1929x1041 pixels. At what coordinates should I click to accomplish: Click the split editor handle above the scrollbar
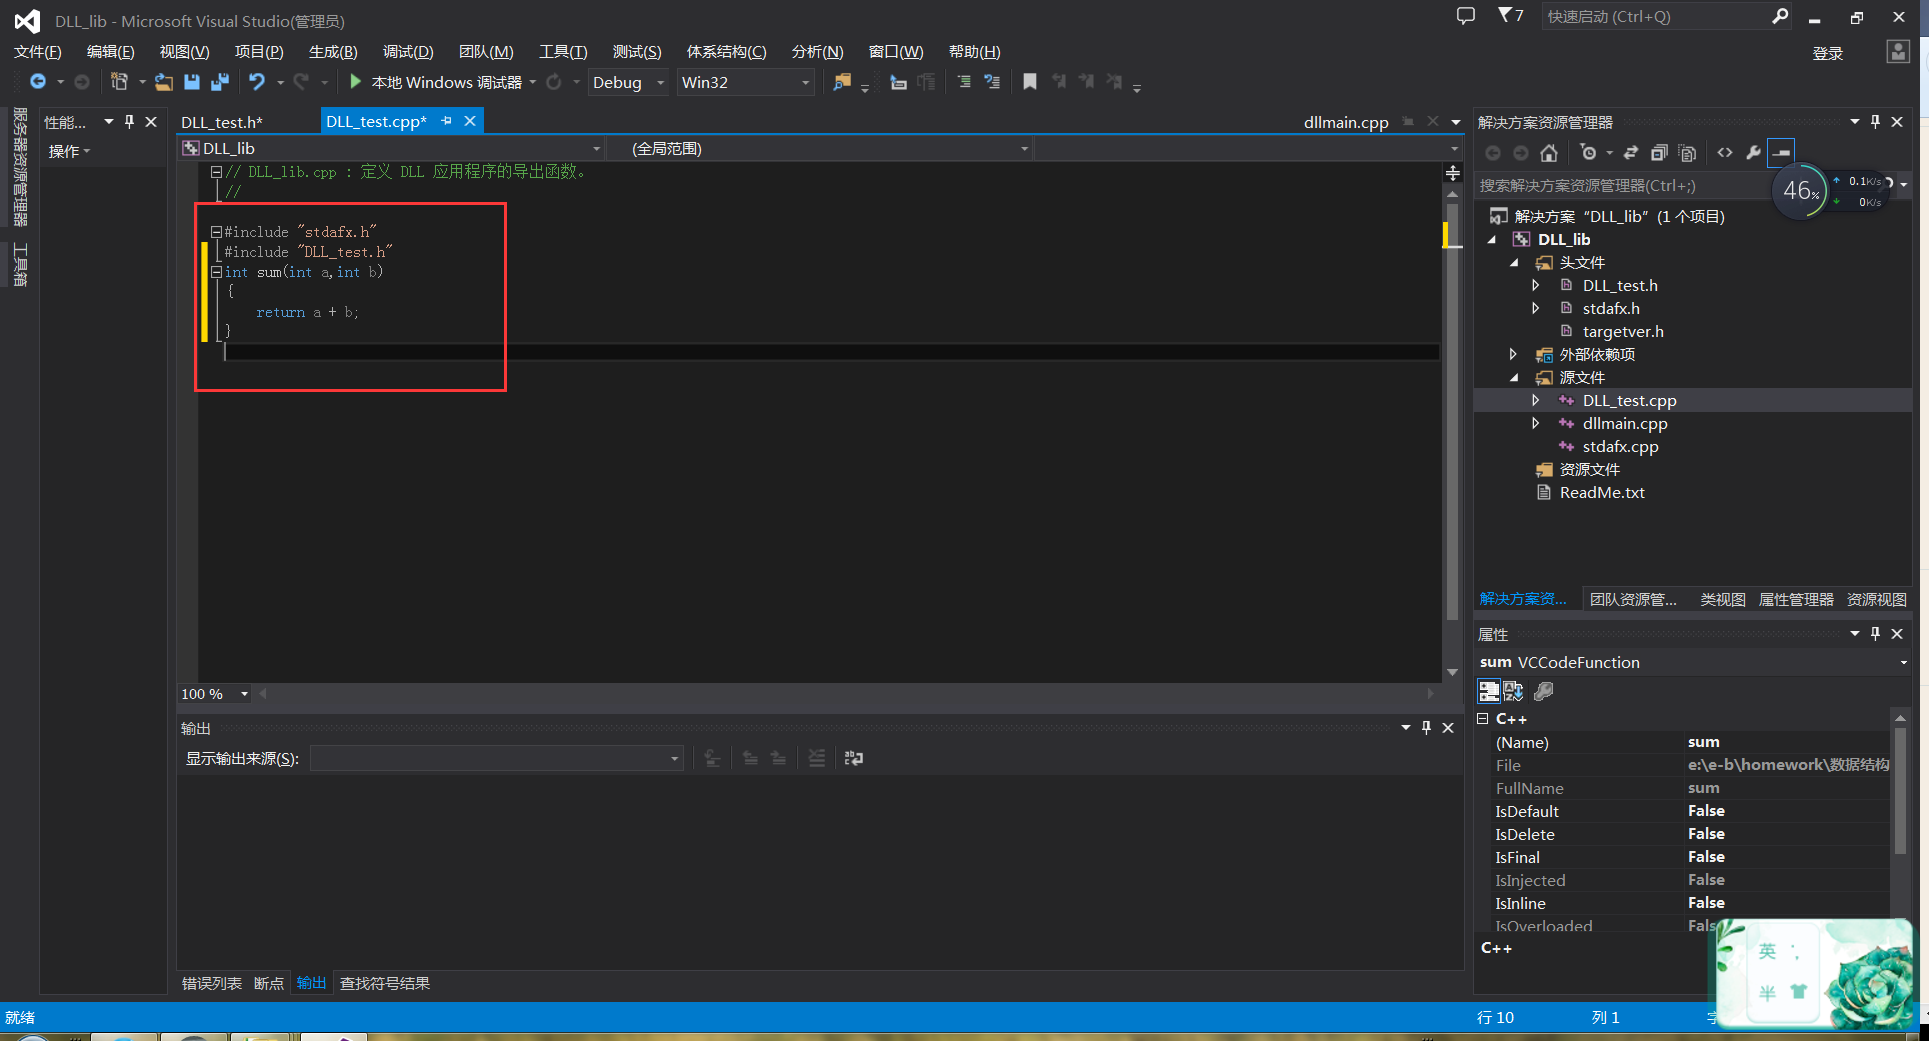point(1453,173)
